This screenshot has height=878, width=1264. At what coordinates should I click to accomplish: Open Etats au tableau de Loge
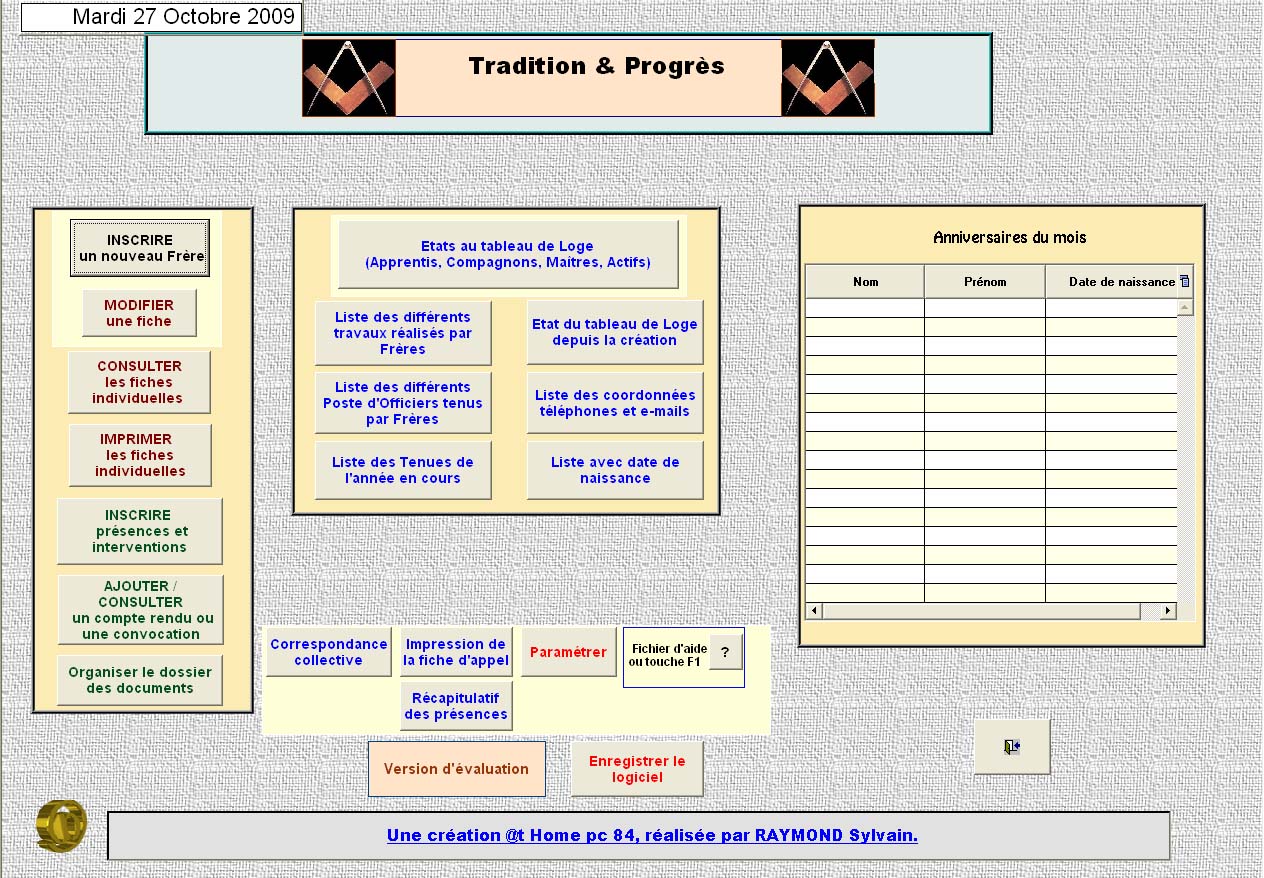click(507, 255)
